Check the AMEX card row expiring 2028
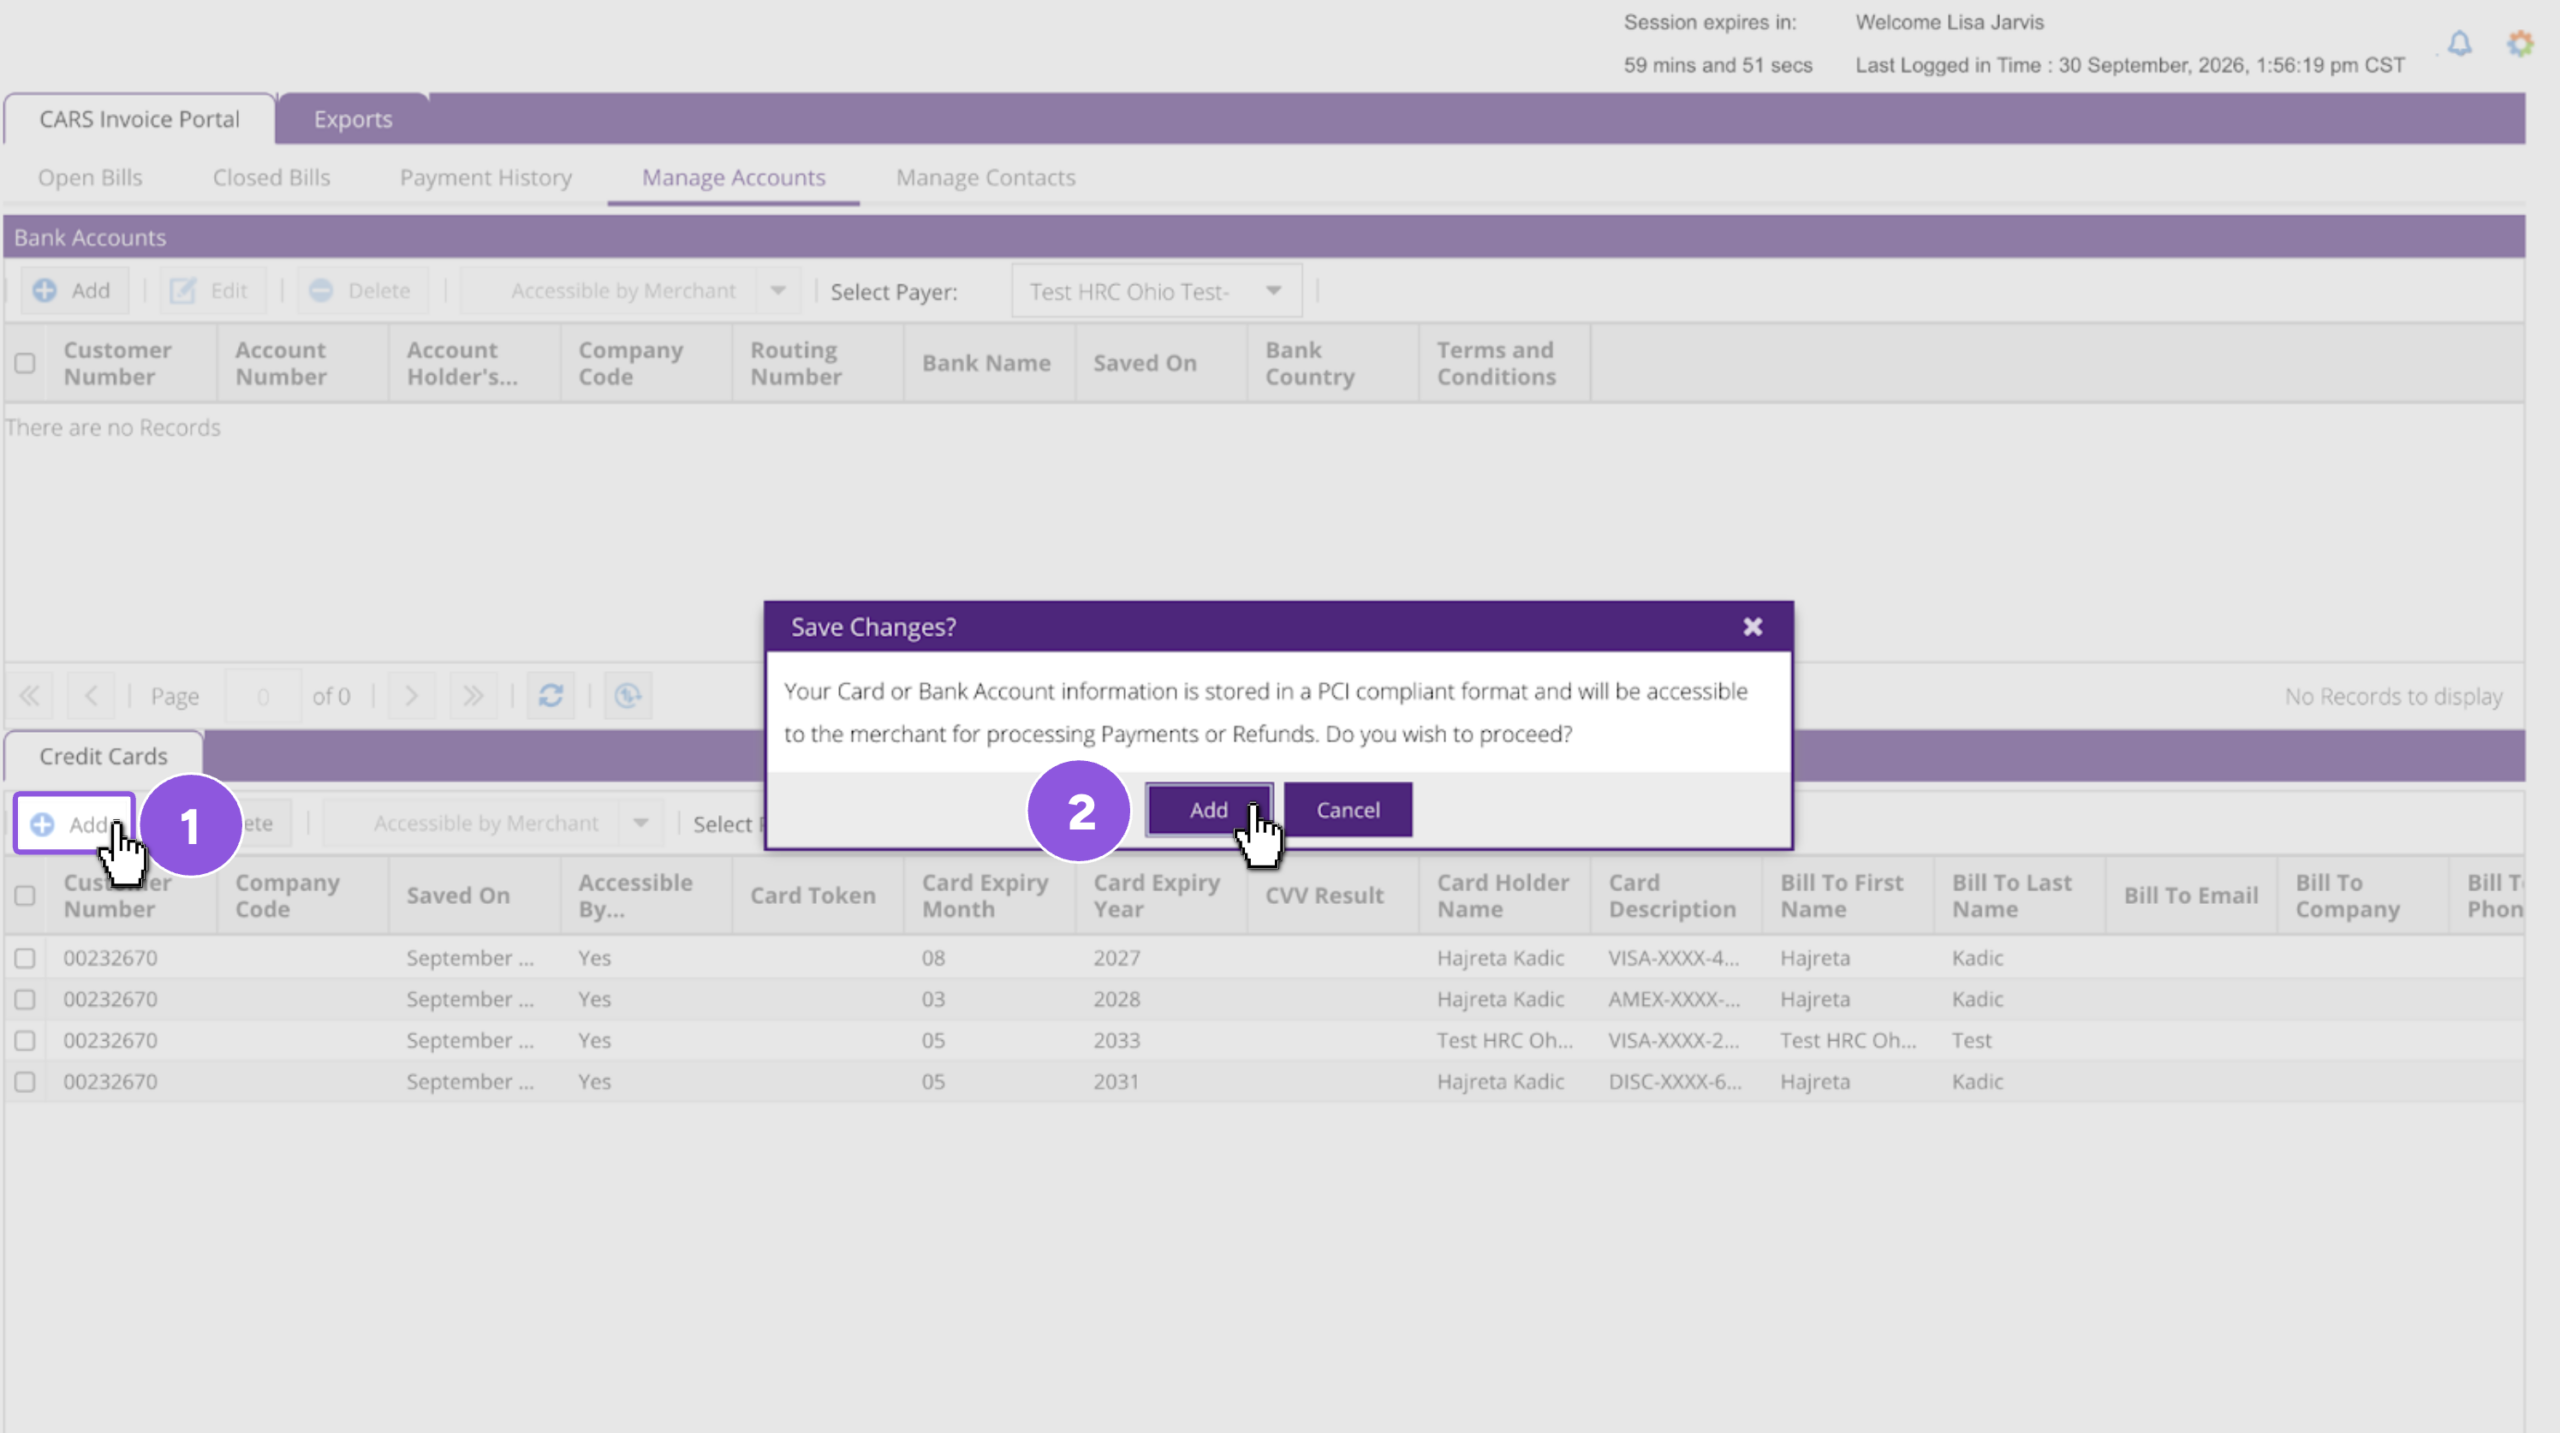 [25, 1000]
